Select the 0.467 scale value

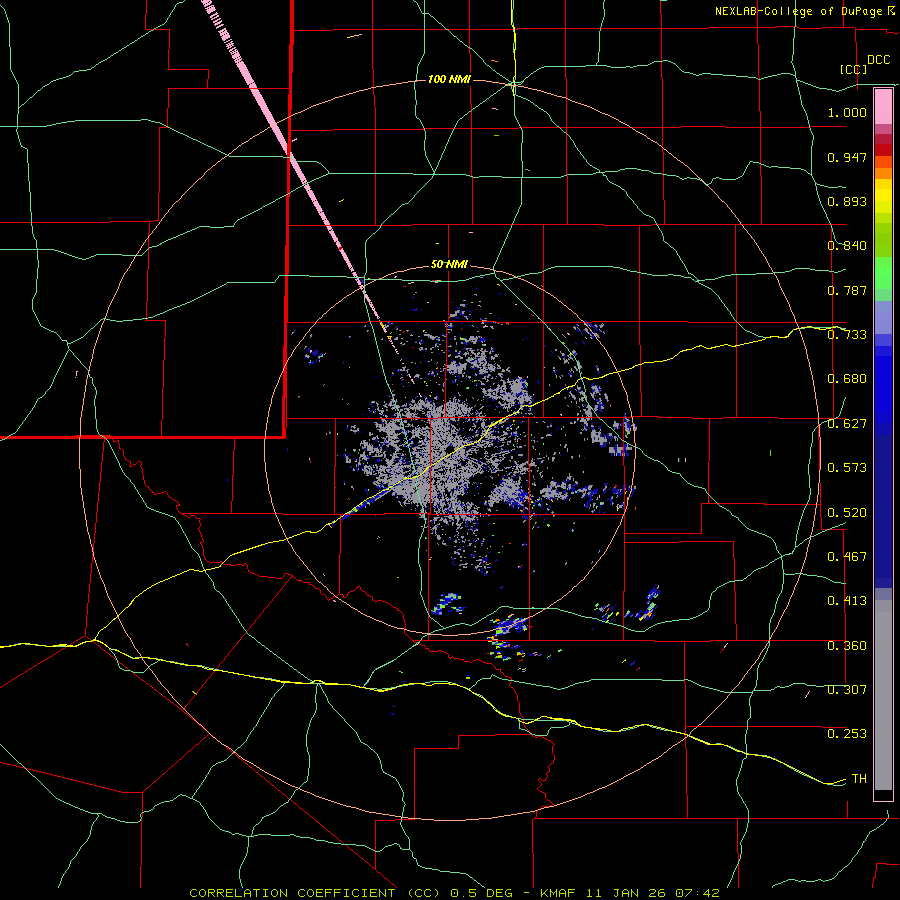click(x=847, y=557)
